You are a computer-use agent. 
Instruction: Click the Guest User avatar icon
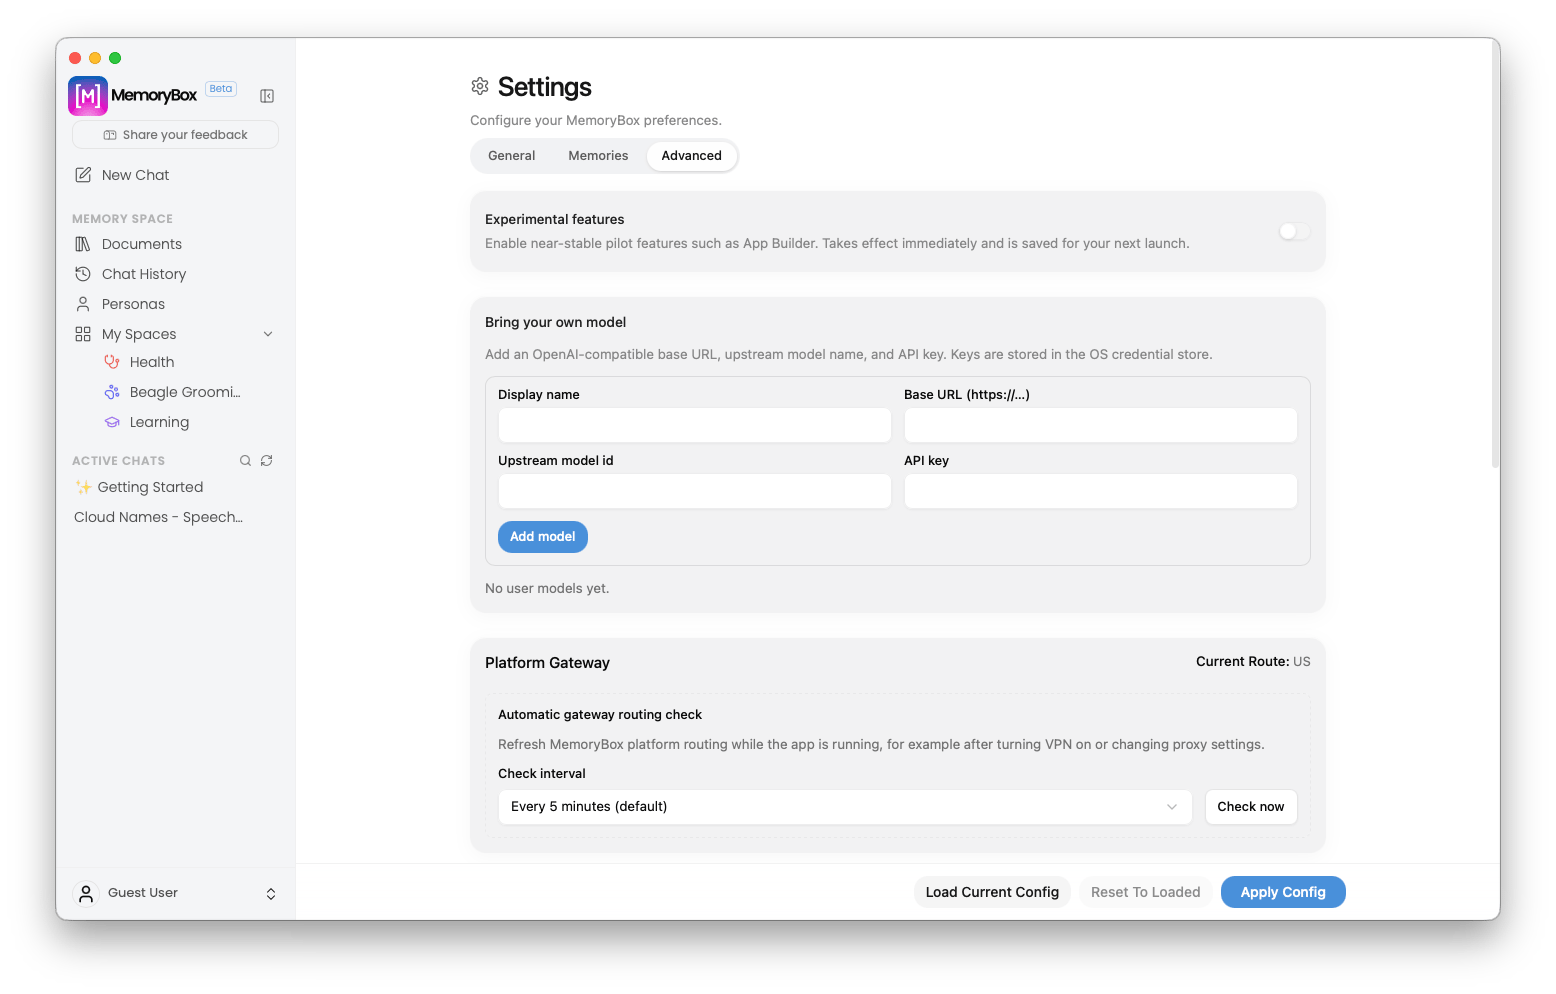86,893
